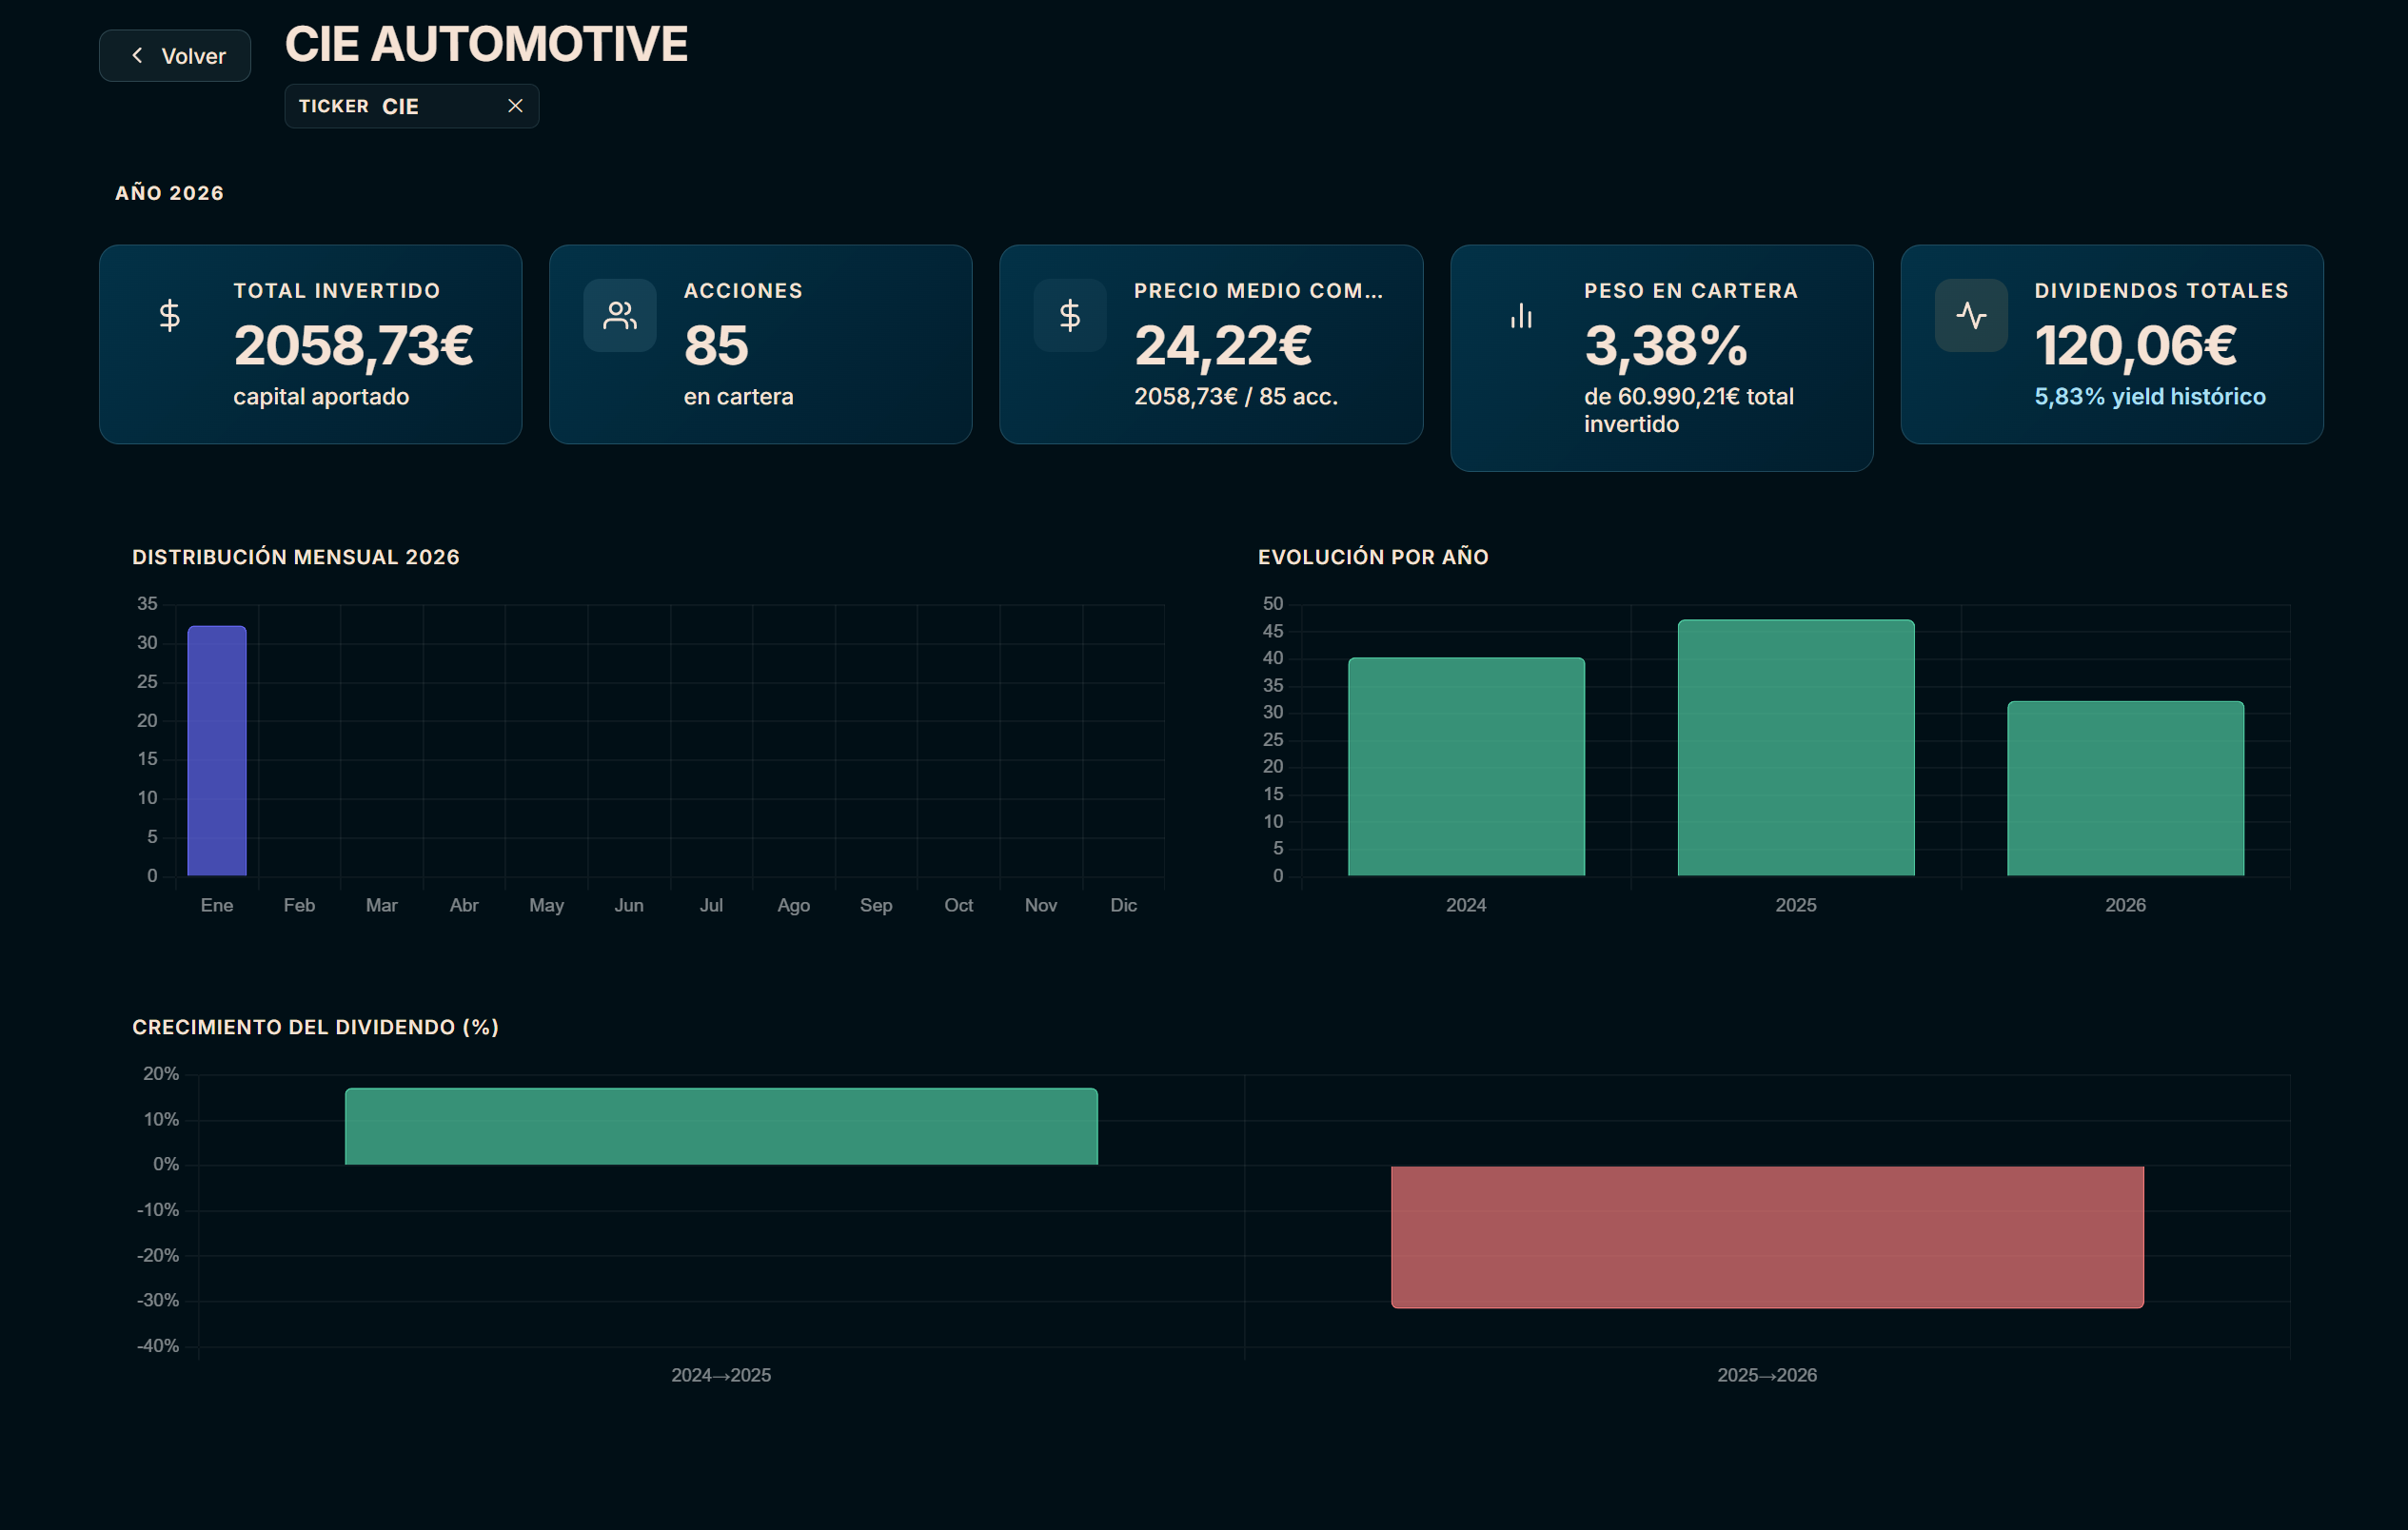Click the Jun label on monthly chart axis
The image size is (2408, 1530).
[x=629, y=905]
